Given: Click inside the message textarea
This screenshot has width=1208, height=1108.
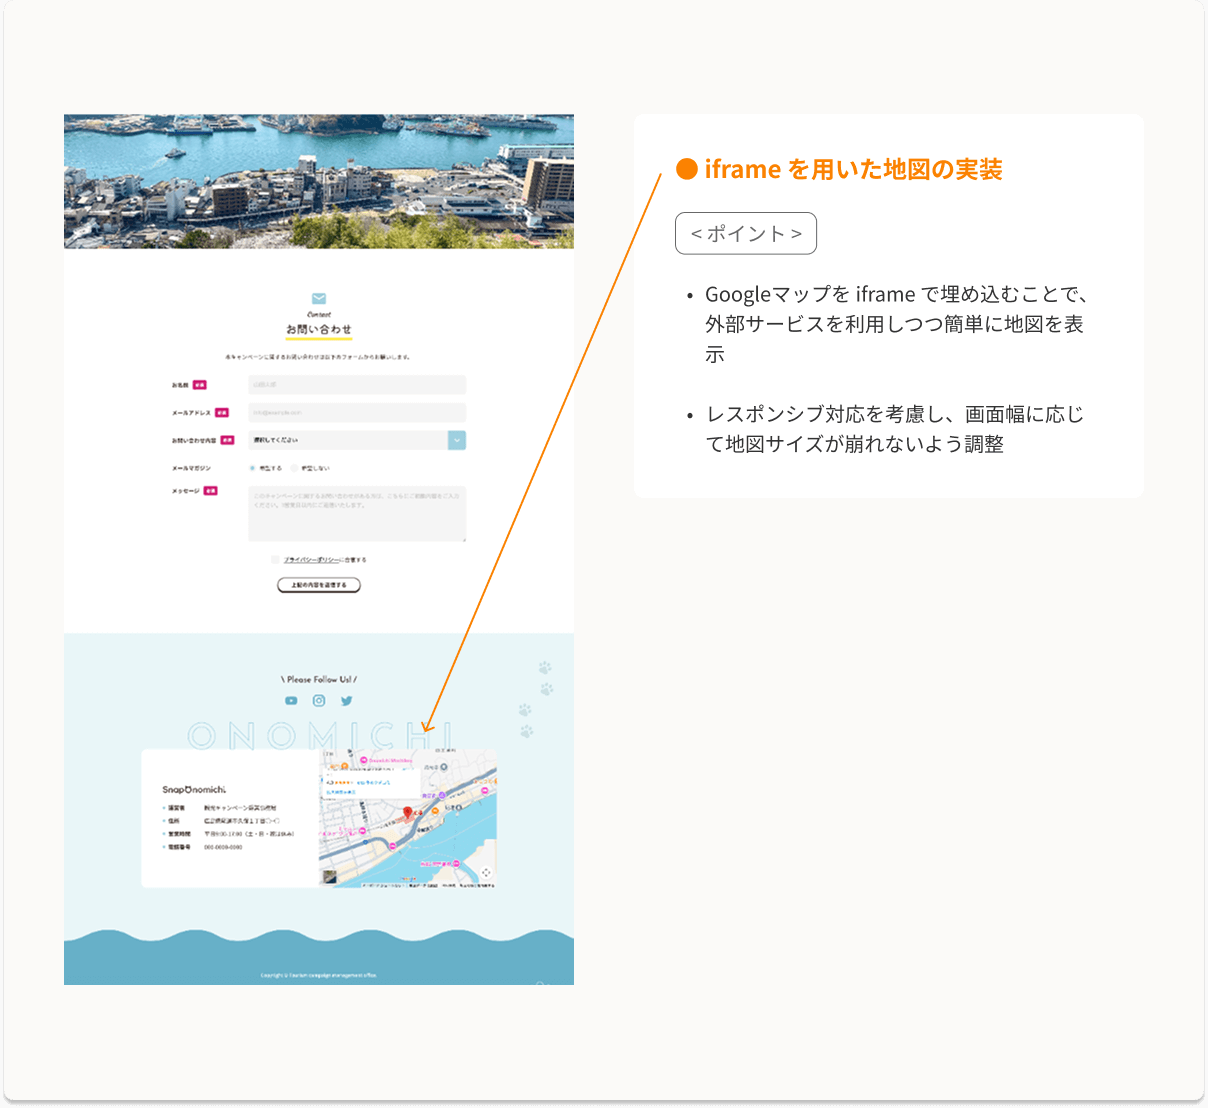Looking at the screenshot, I should click(x=357, y=514).
